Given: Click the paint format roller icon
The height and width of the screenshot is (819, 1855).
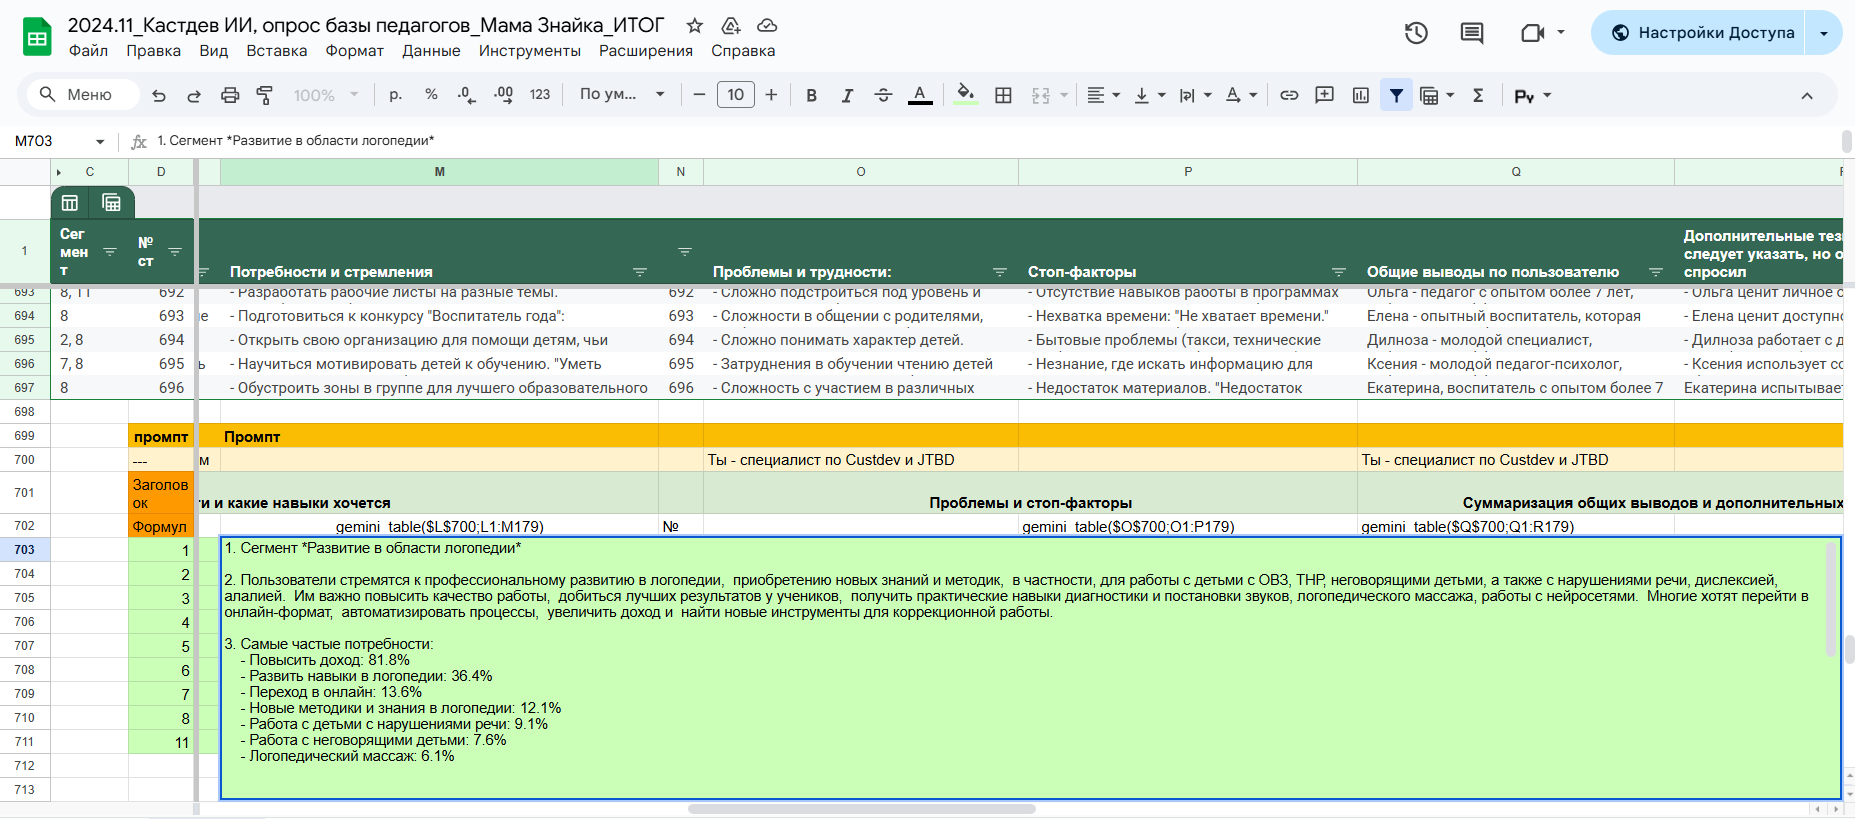Looking at the screenshot, I should [265, 95].
